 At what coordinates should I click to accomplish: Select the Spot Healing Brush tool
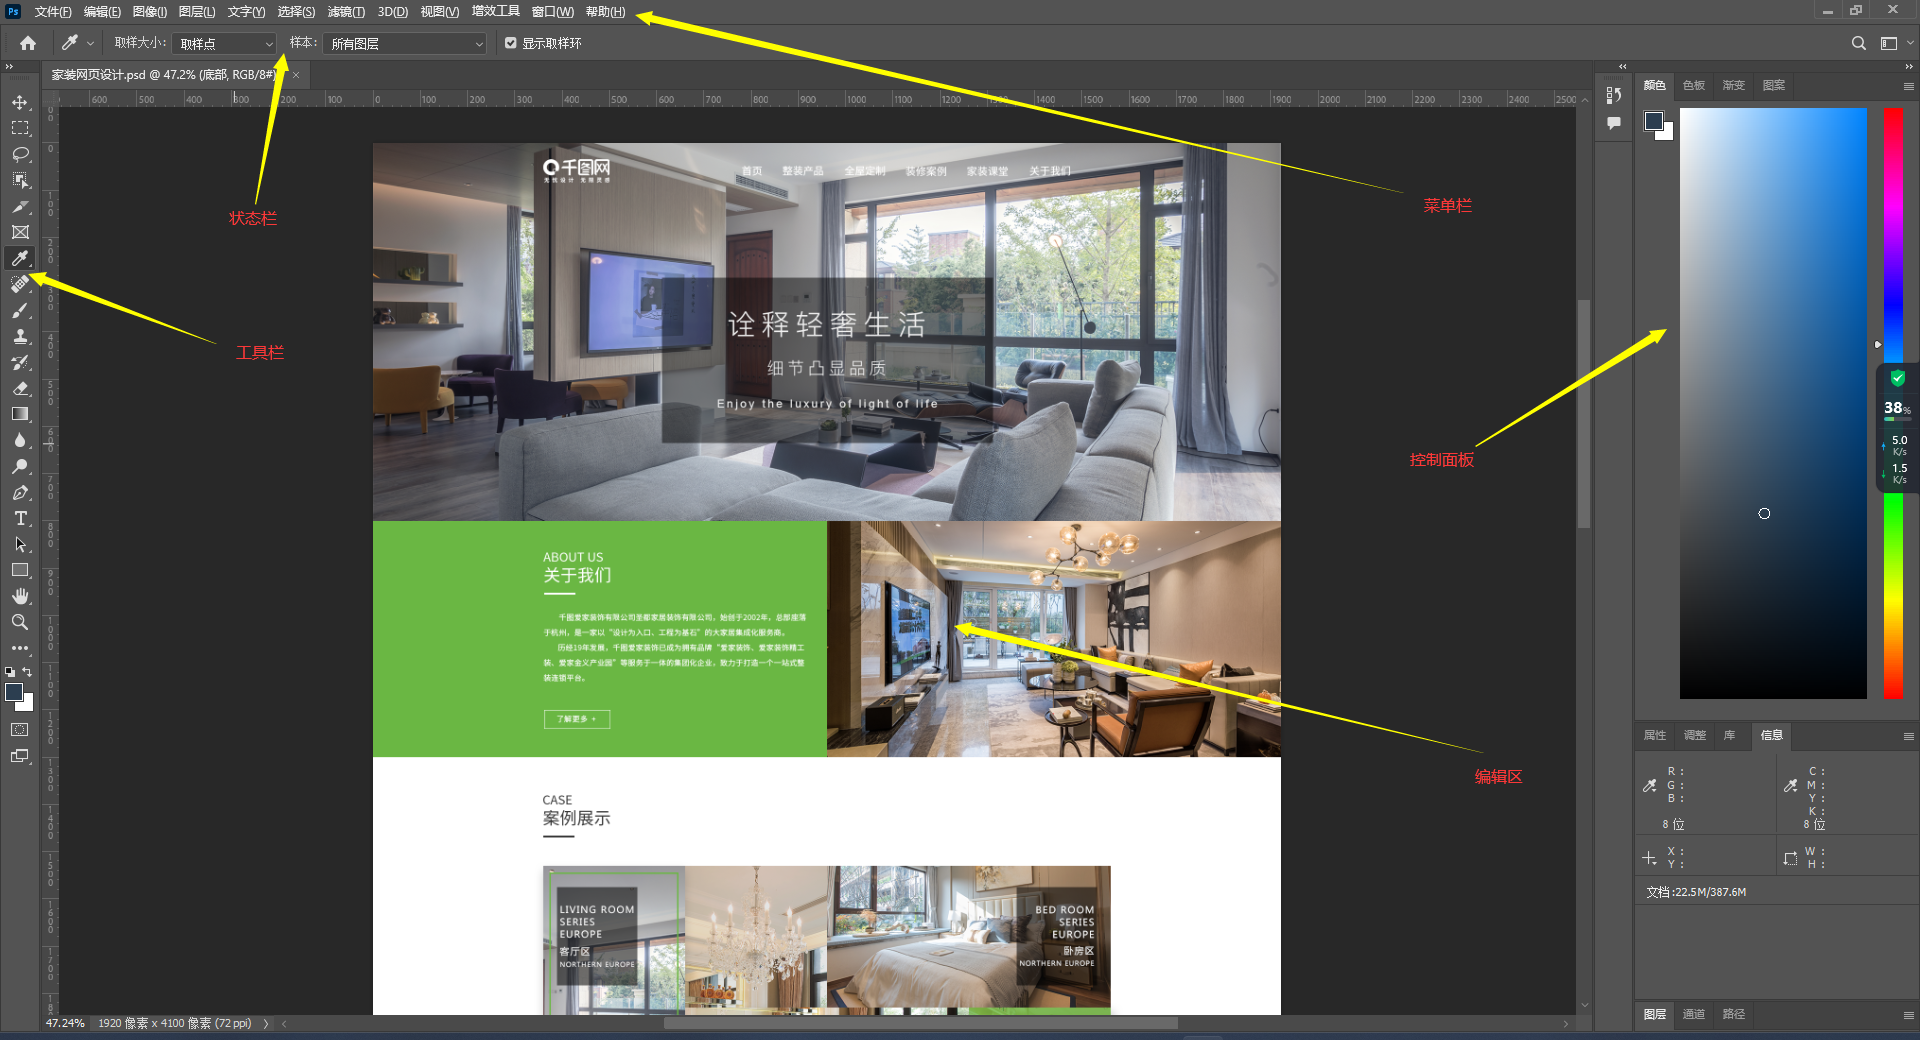20,284
